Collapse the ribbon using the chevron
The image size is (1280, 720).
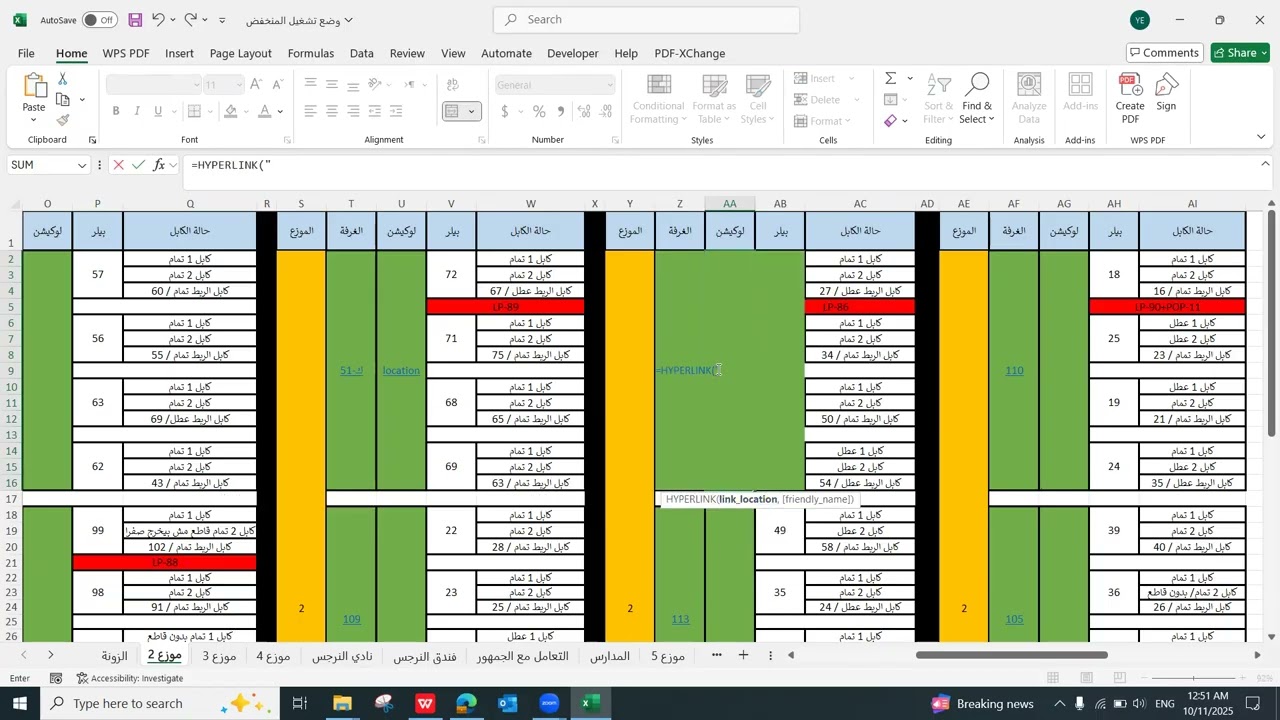1261,136
